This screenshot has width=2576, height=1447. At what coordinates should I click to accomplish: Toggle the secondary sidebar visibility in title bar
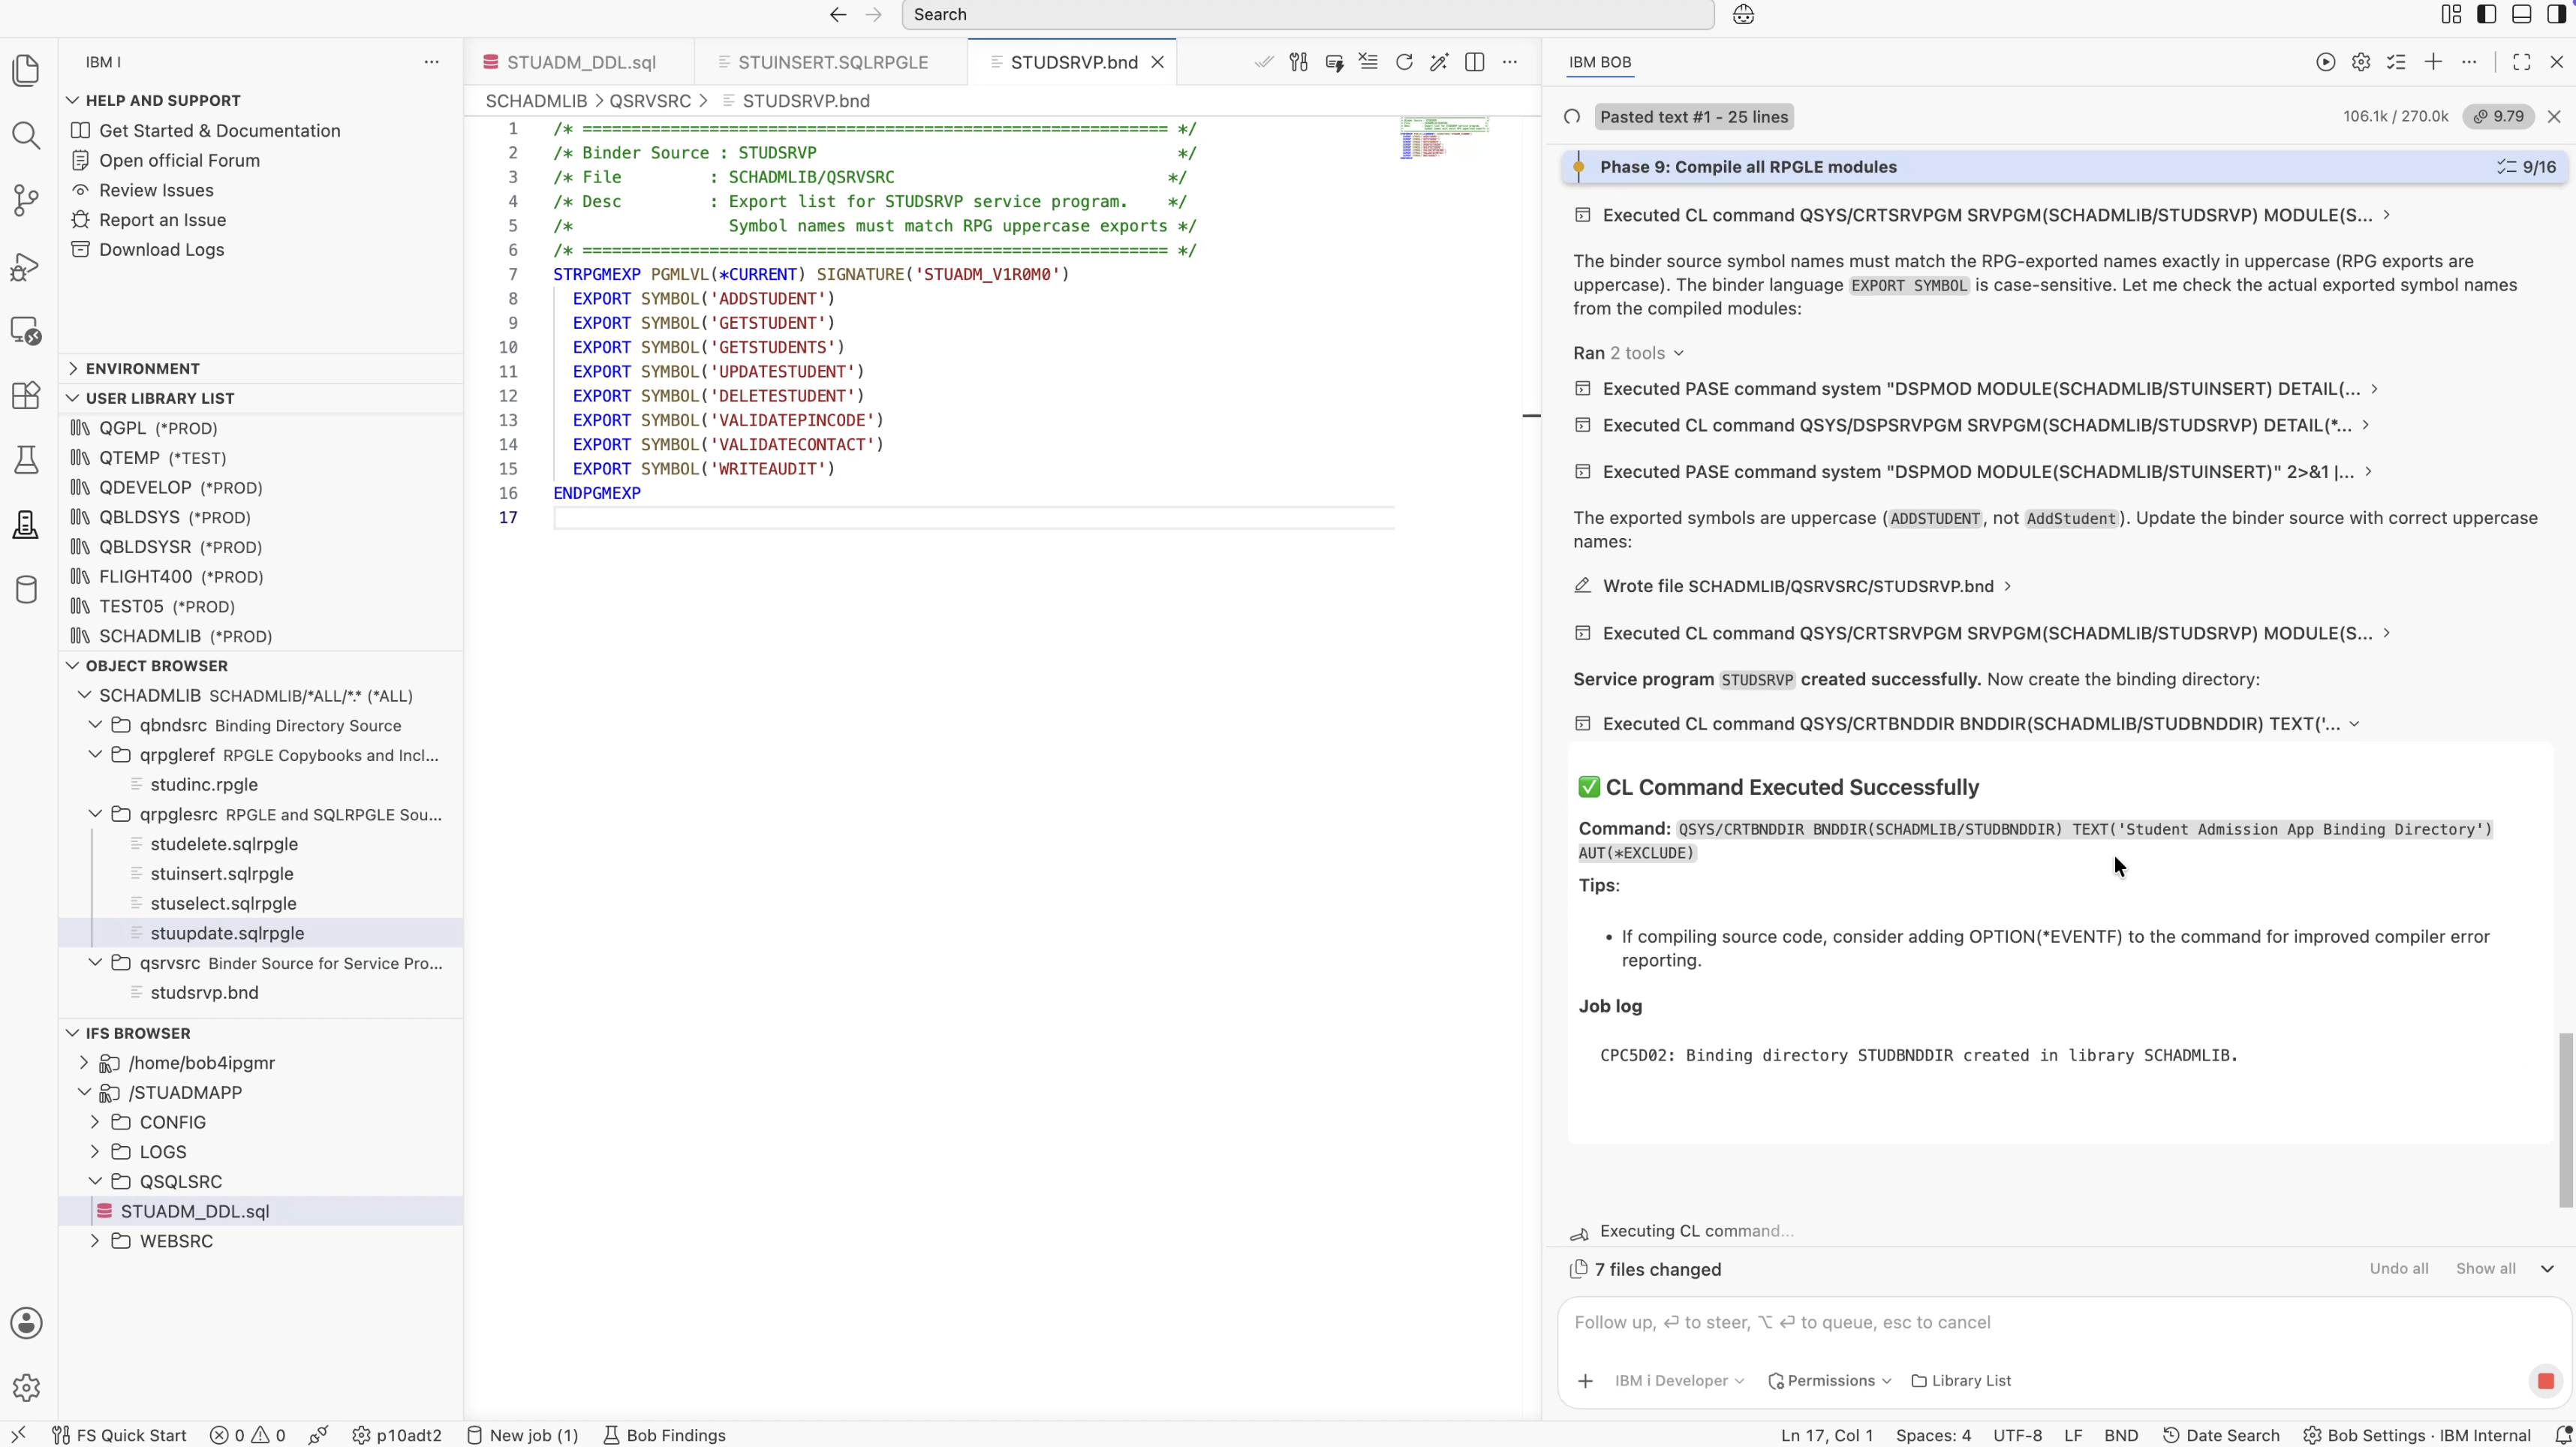click(2557, 14)
